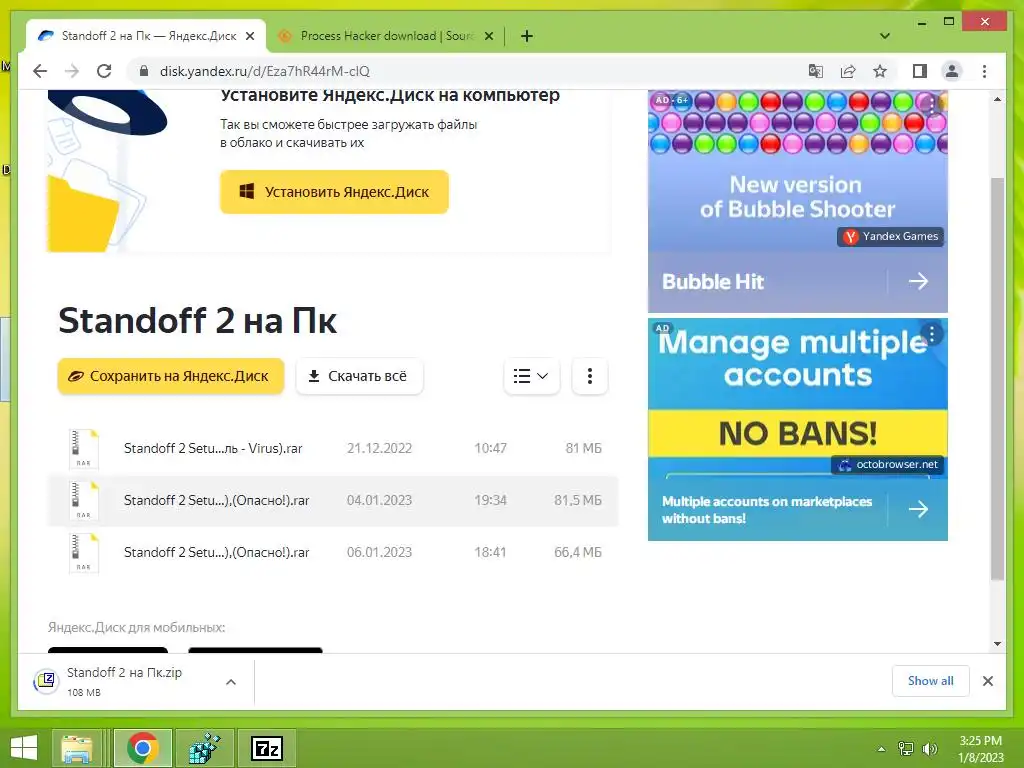This screenshot has height=768, width=1024.
Task: Click the padlock site info icon
Action: tap(144, 71)
